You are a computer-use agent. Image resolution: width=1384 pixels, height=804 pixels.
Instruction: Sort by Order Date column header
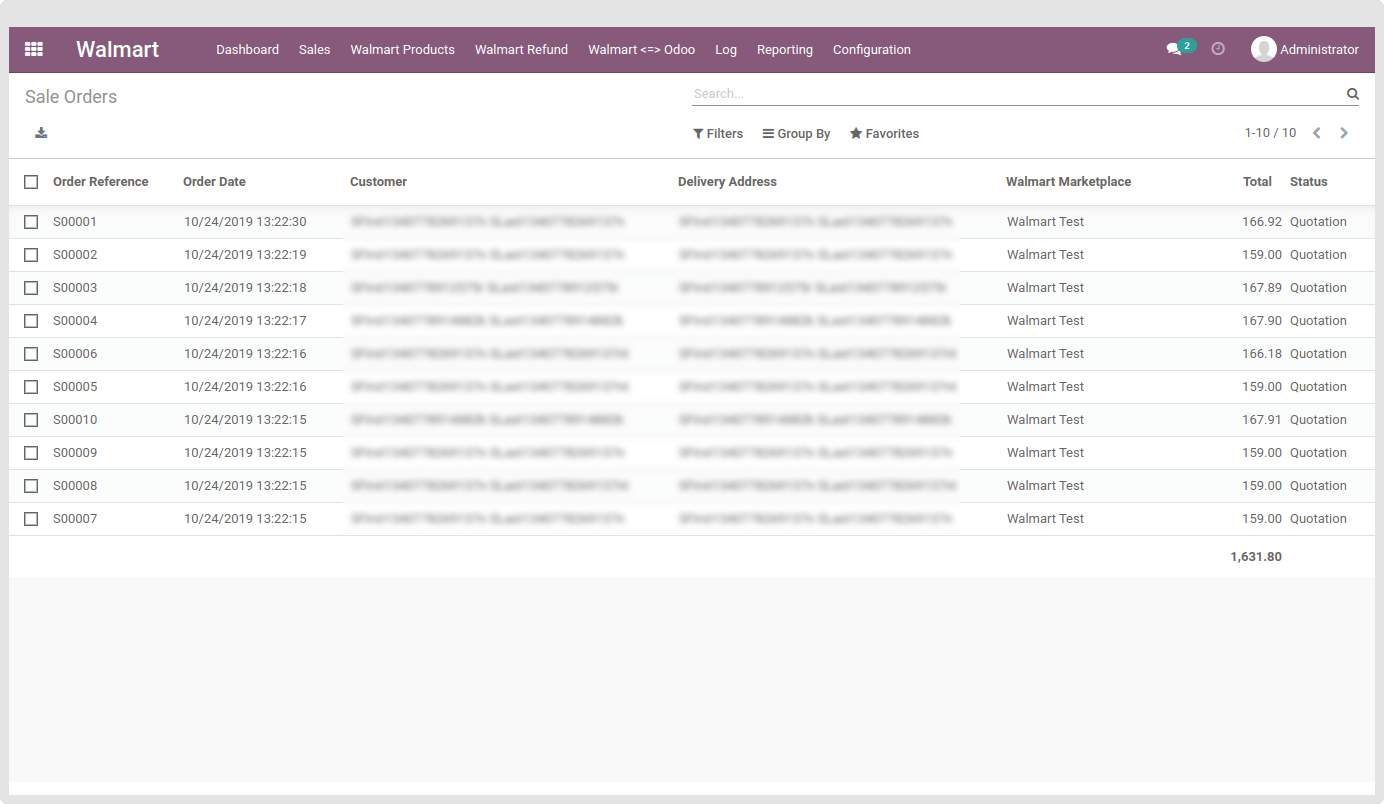point(214,182)
